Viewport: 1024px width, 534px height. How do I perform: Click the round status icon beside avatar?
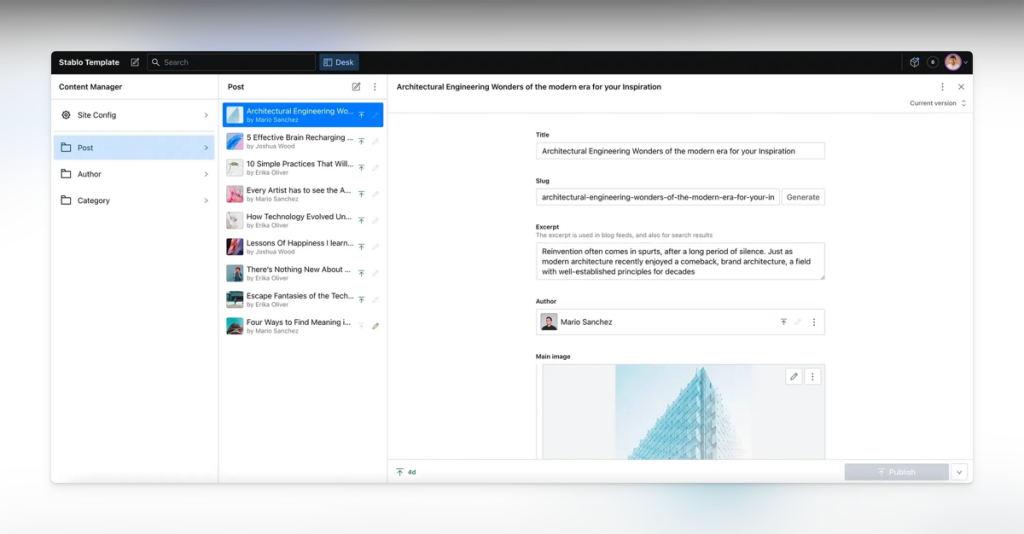(933, 63)
